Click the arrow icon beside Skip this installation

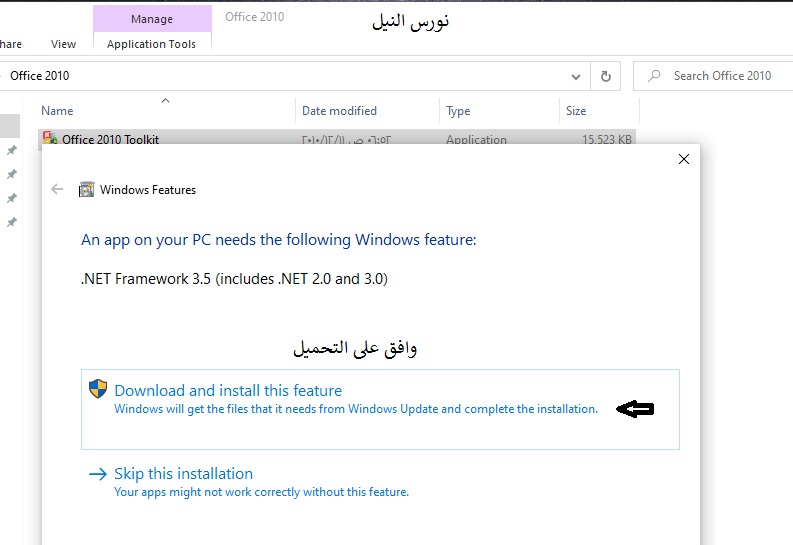tap(97, 474)
